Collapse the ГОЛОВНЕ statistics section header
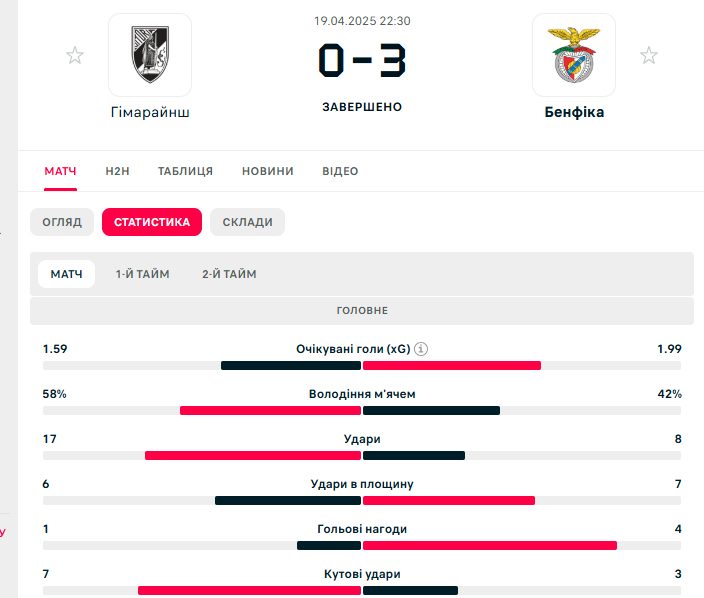704x598 pixels. pos(362,310)
